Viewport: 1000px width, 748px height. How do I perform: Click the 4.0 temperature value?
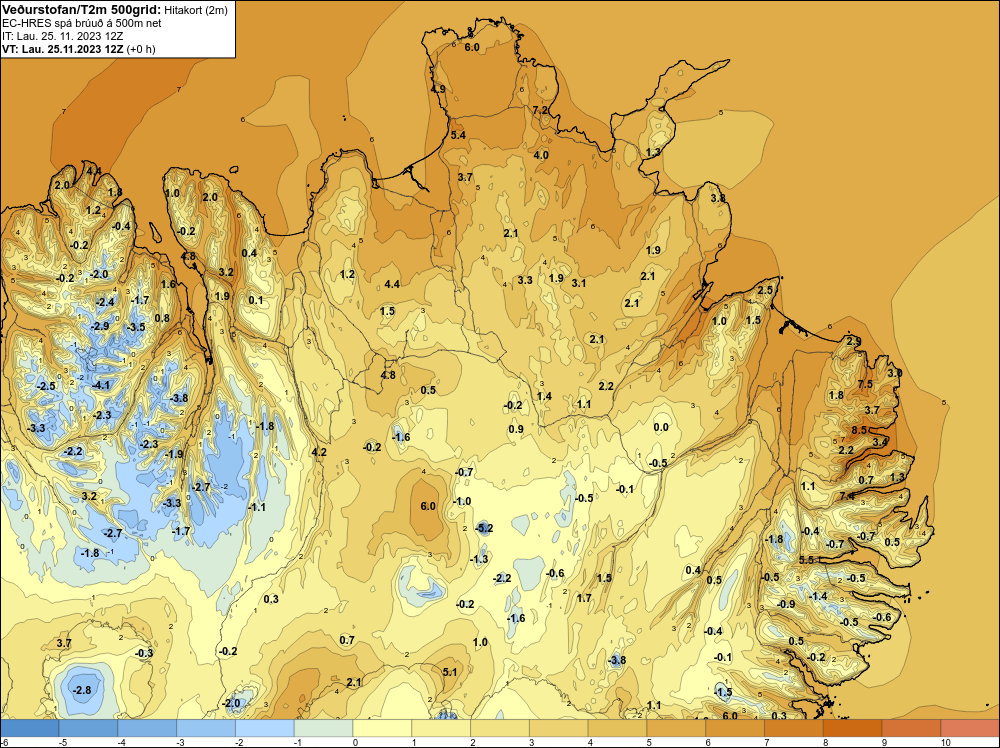(541, 155)
